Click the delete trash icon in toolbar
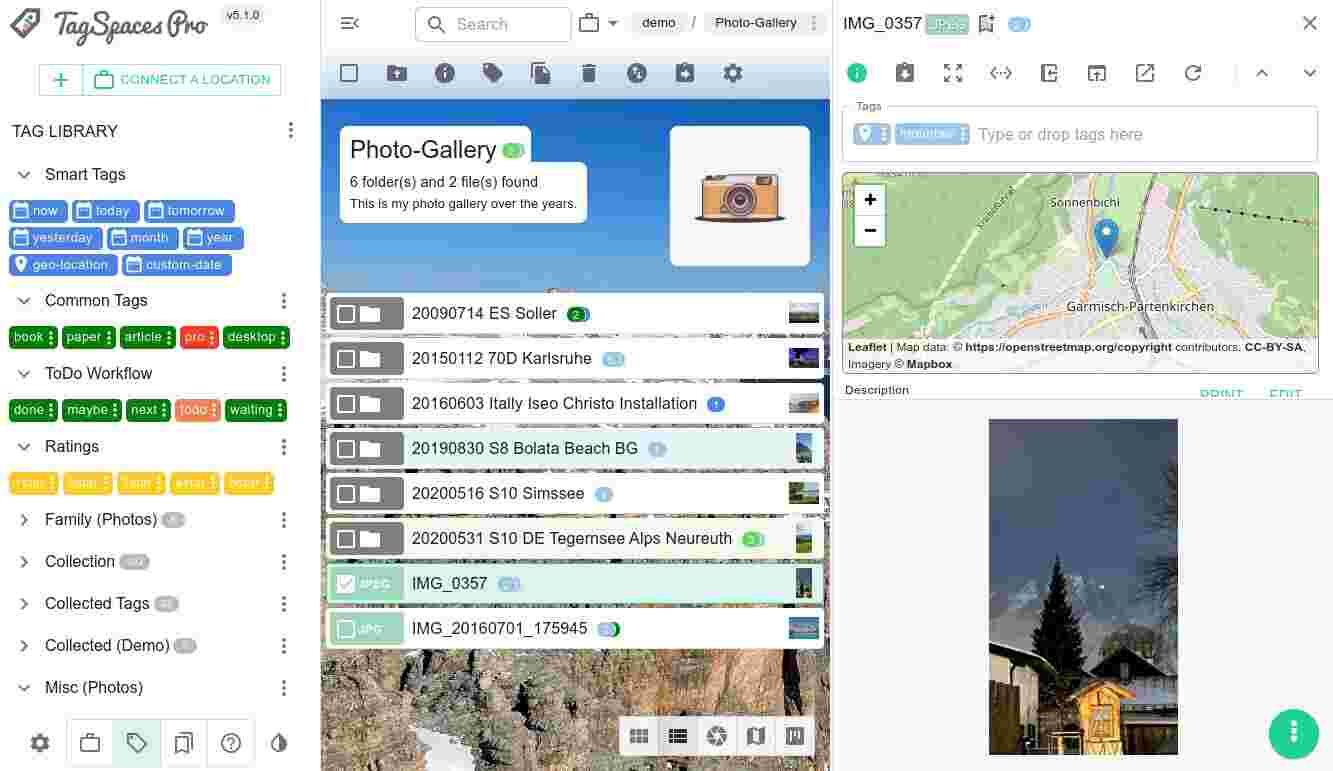 pos(589,73)
